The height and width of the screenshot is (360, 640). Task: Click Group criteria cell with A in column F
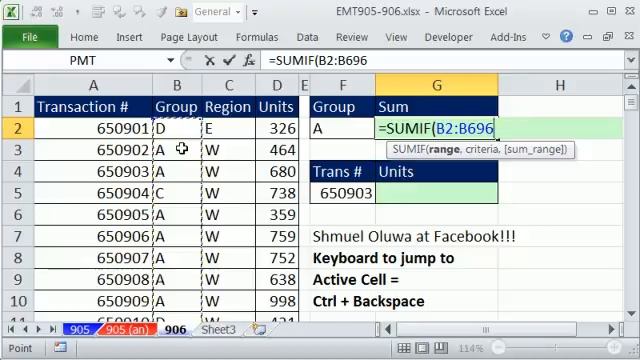point(342,129)
